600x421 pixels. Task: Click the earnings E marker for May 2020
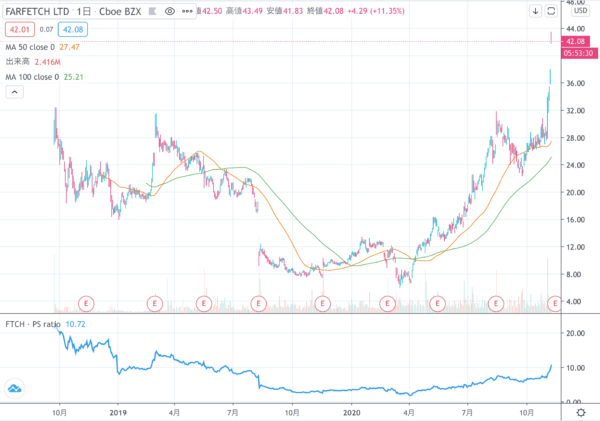pos(437,304)
